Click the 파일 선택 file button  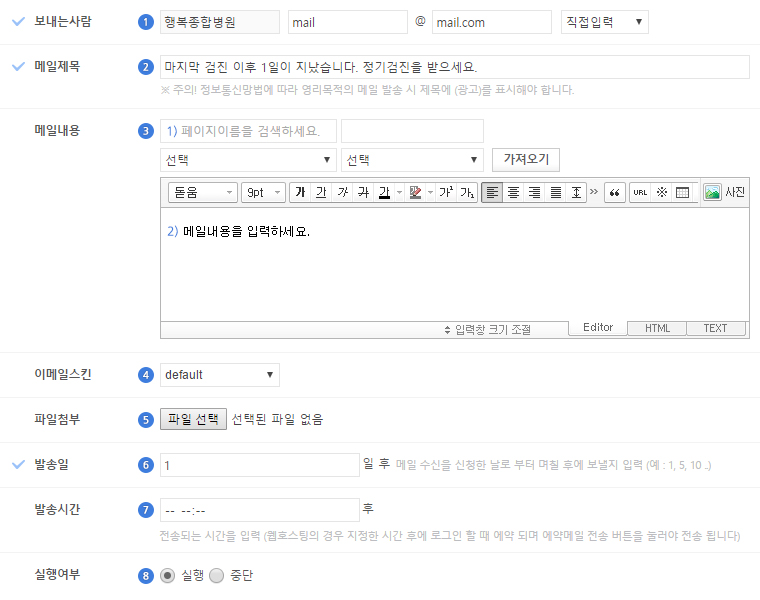tap(194, 419)
